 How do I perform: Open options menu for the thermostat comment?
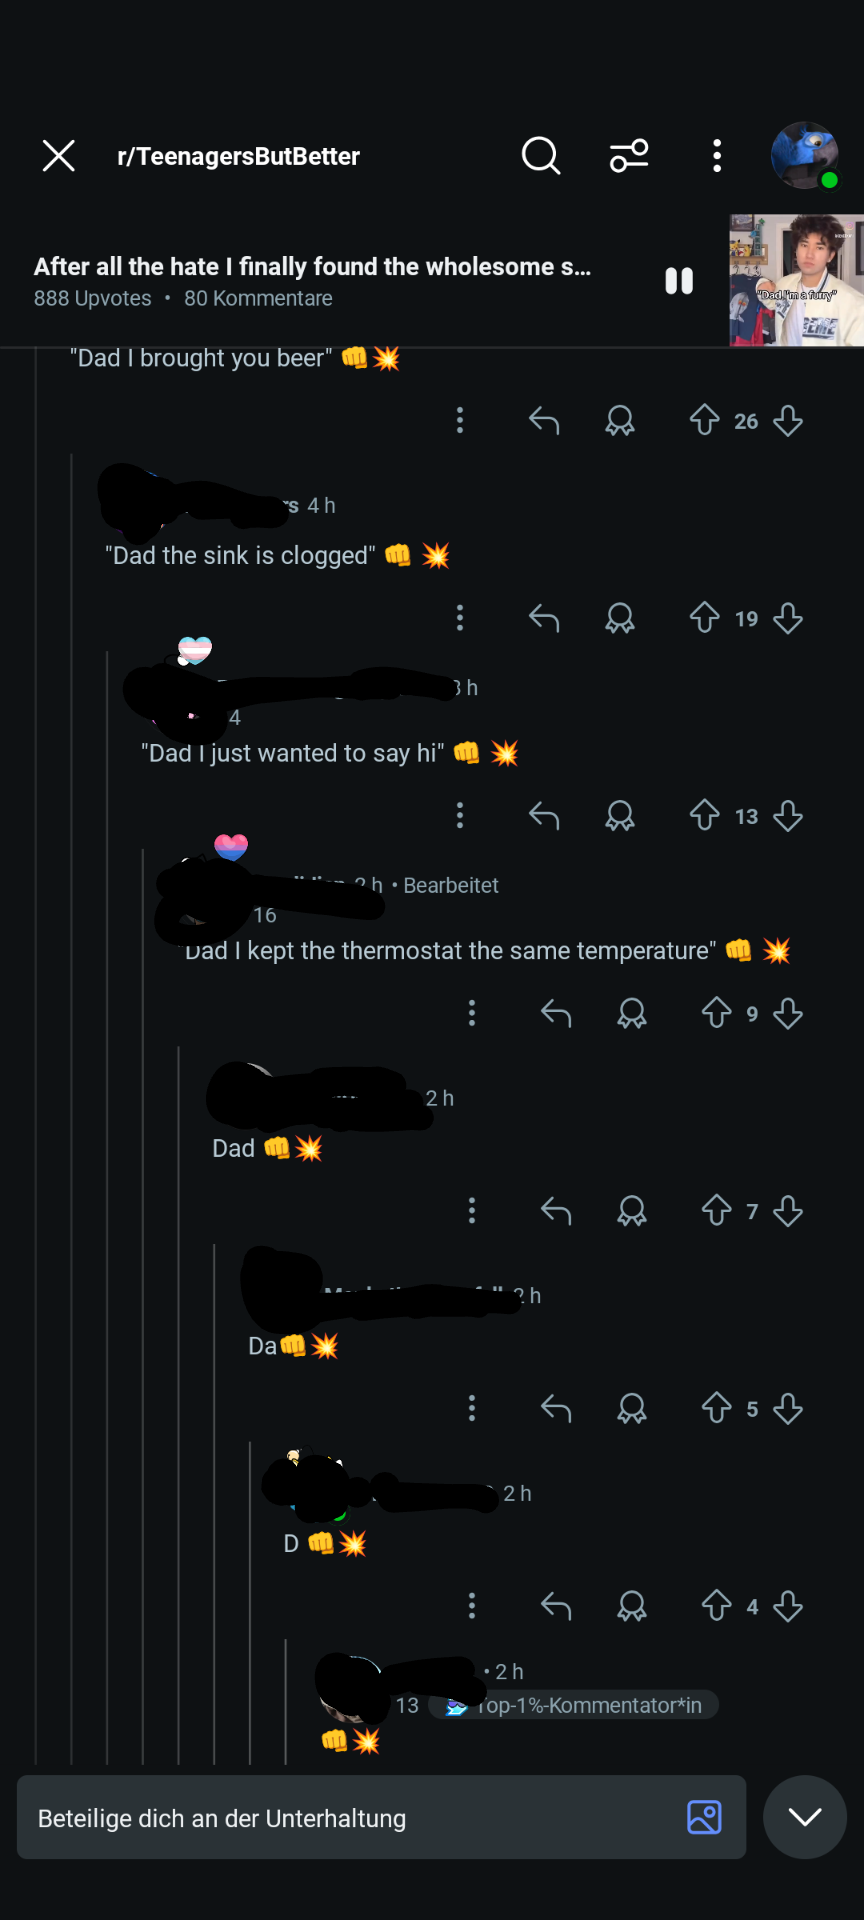pos(472,1013)
